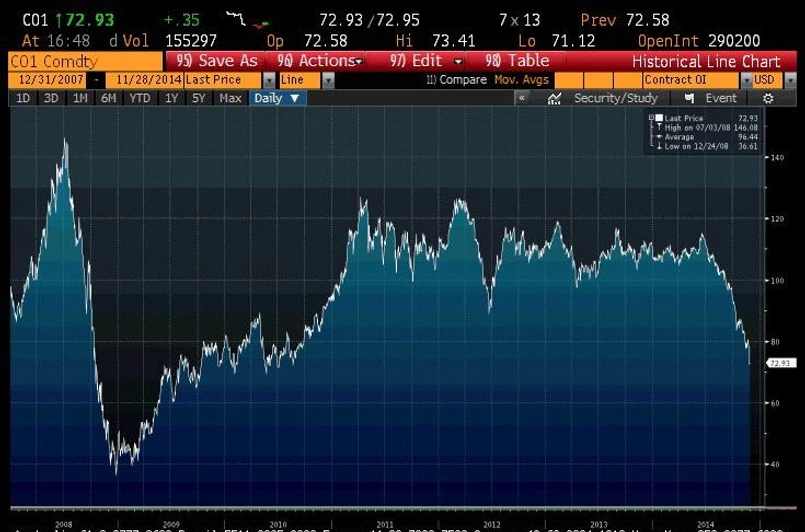Click the Prev 72.58 value
The height and width of the screenshot is (532, 805).
coord(647,21)
